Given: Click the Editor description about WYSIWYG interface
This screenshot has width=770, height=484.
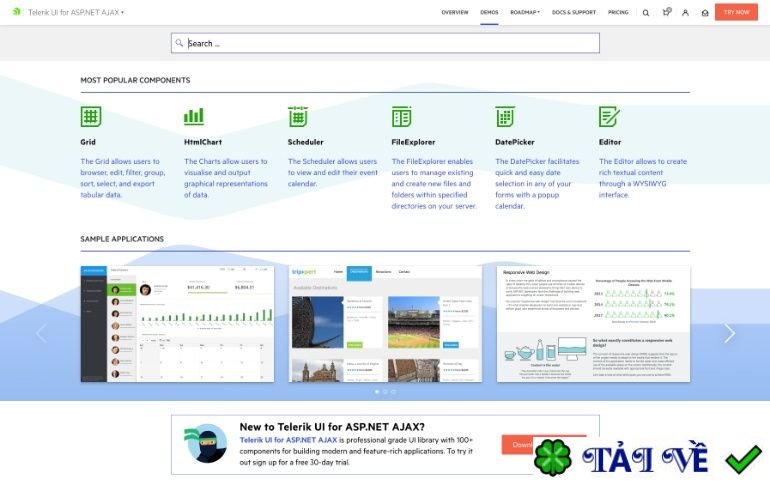Looking at the screenshot, I should point(643,178).
